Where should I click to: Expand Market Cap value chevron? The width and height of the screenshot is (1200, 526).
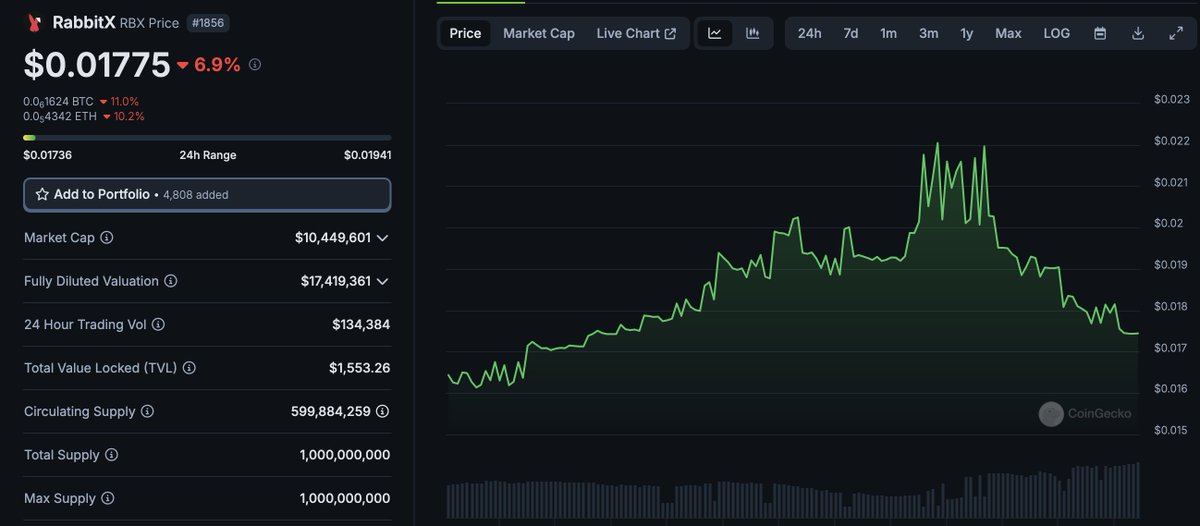pyautogui.click(x=383, y=238)
